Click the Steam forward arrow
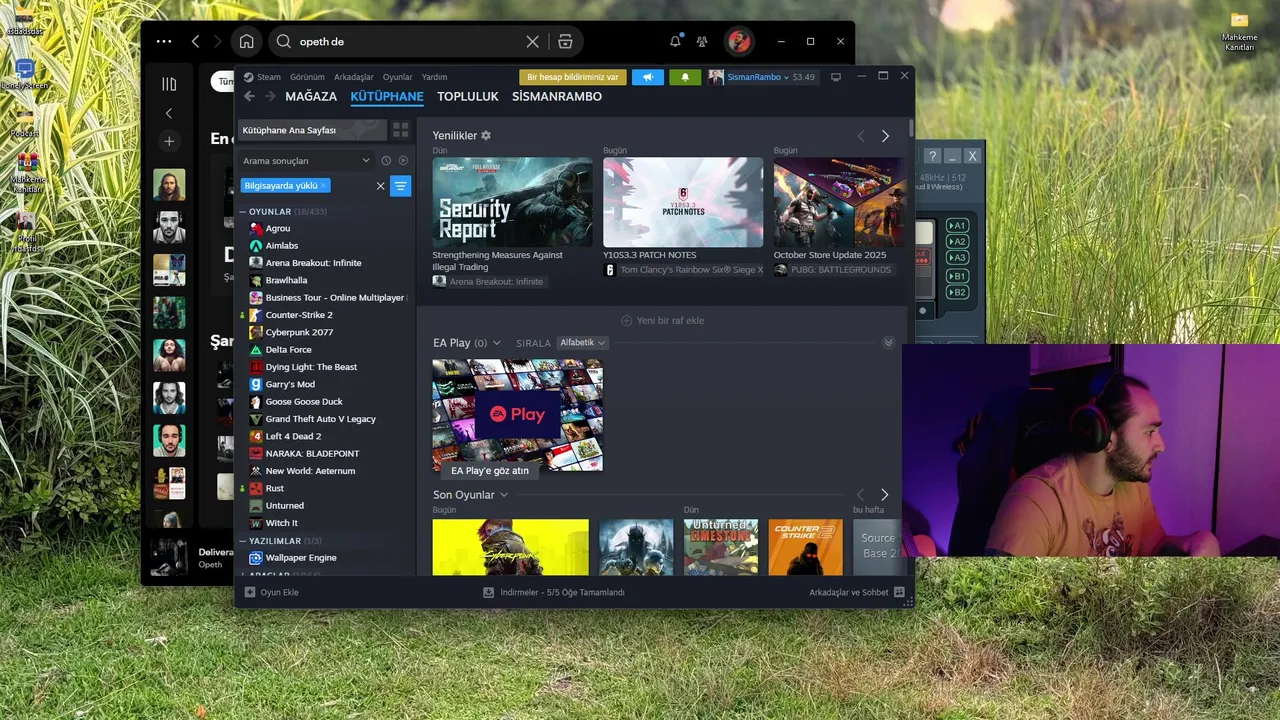This screenshot has width=1280, height=720. point(270,97)
